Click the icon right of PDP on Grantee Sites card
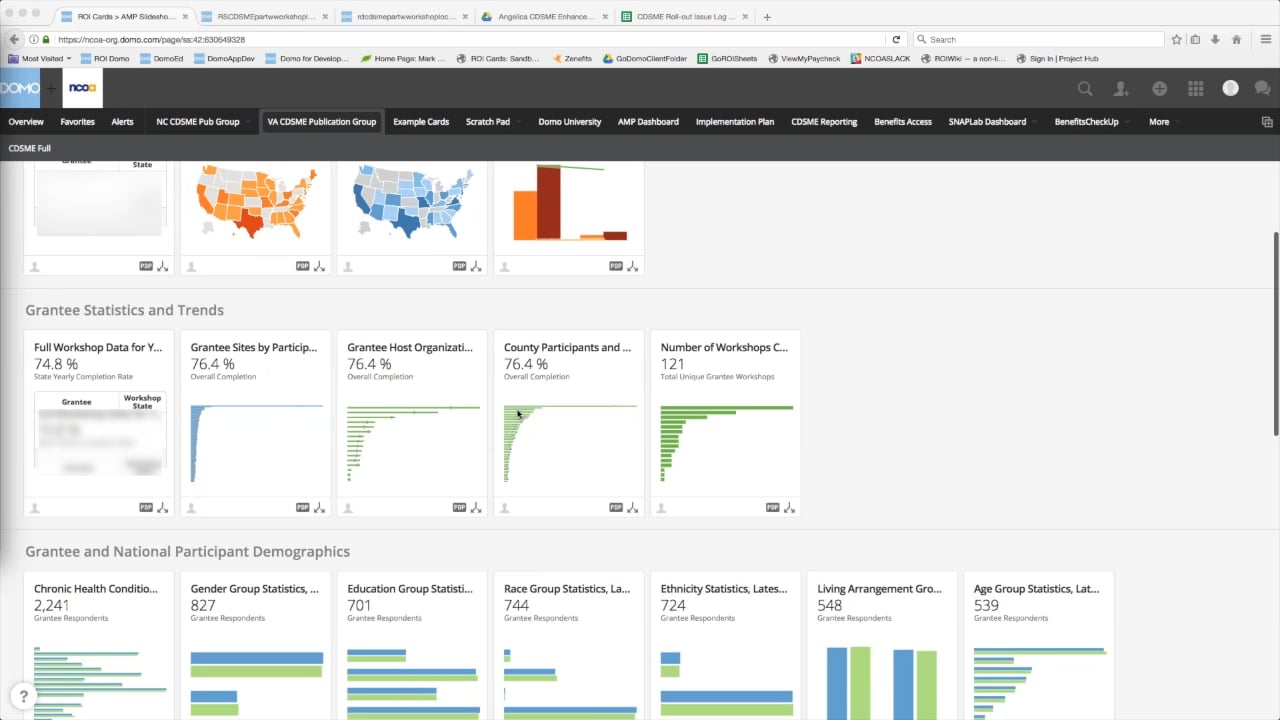 320,508
